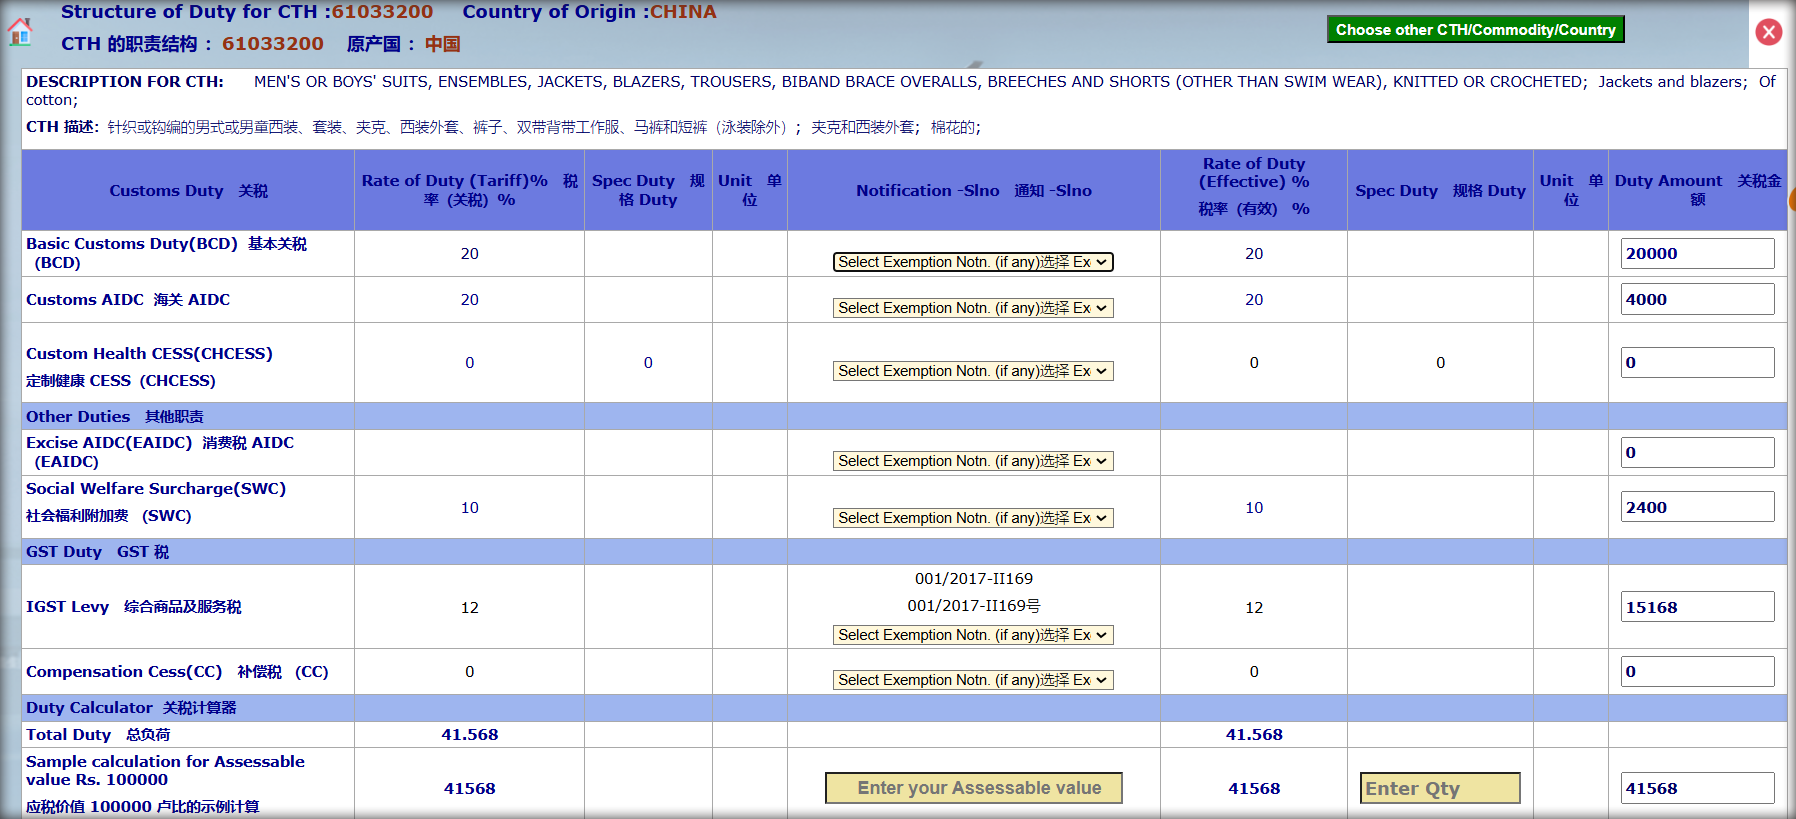Open exemption dropdown for IGST Levy
Screen dimensions: 1796x819
[973, 635]
